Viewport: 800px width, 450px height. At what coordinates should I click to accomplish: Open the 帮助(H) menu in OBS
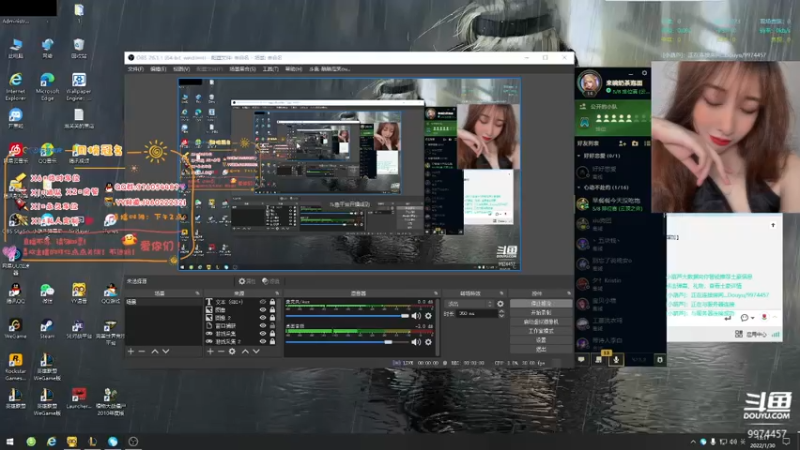(293, 69)
